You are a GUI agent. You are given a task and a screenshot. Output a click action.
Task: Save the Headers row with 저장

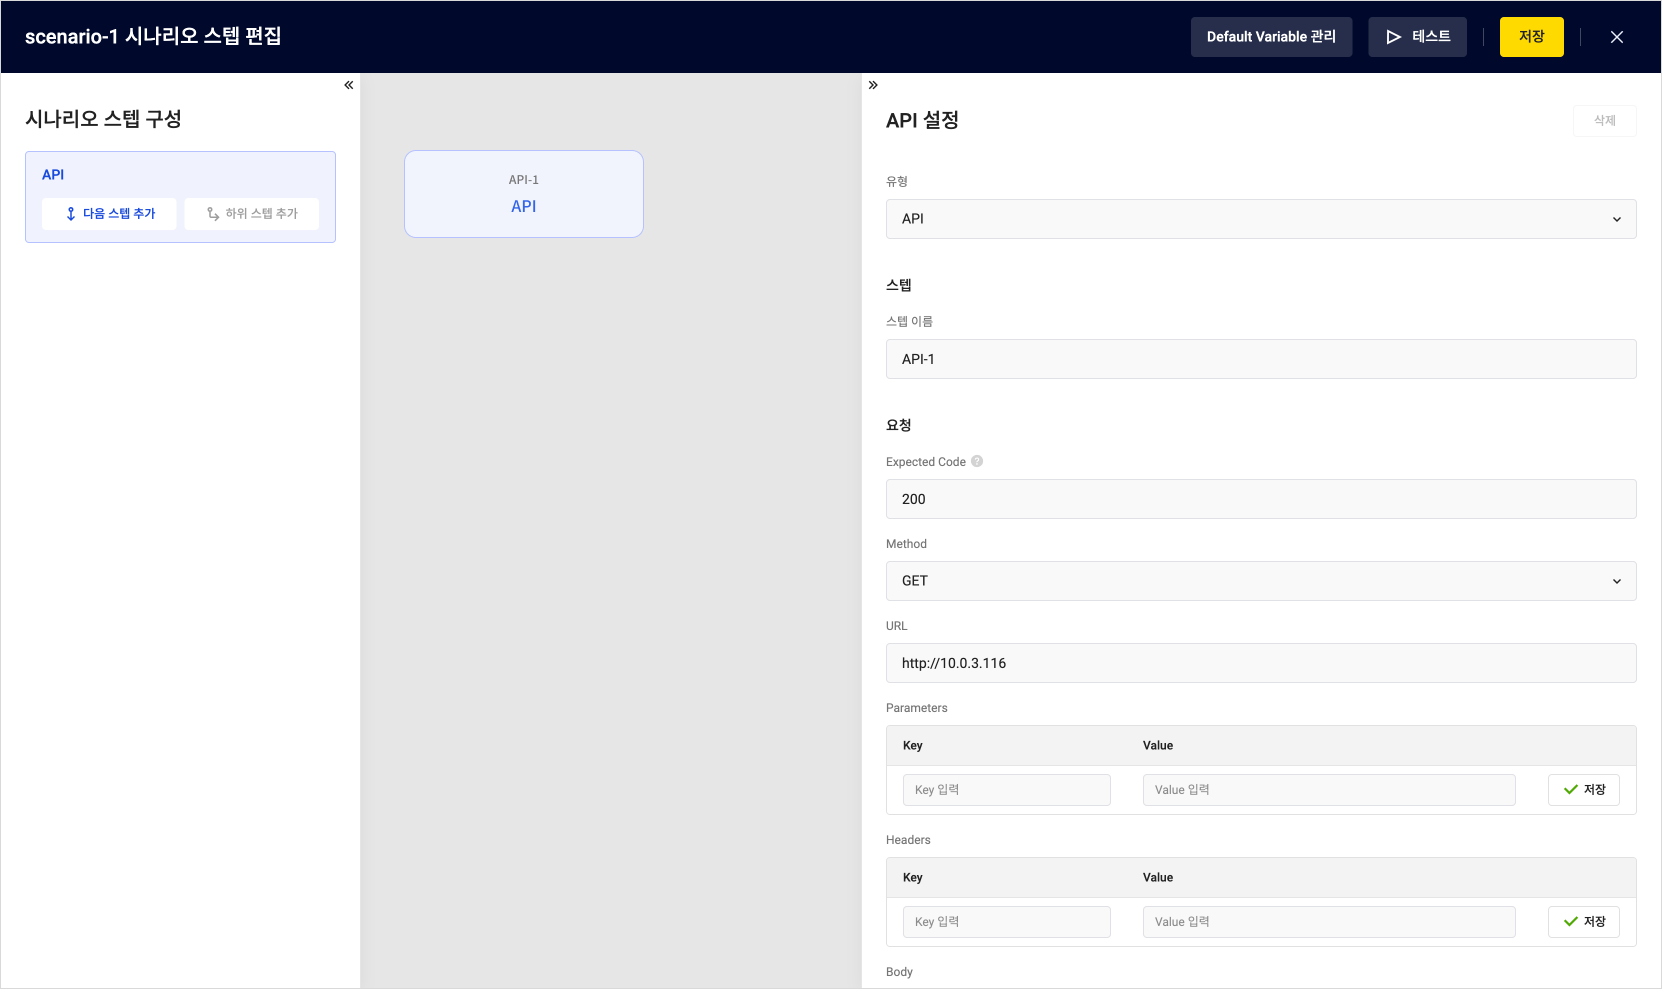click(1584, 922)
